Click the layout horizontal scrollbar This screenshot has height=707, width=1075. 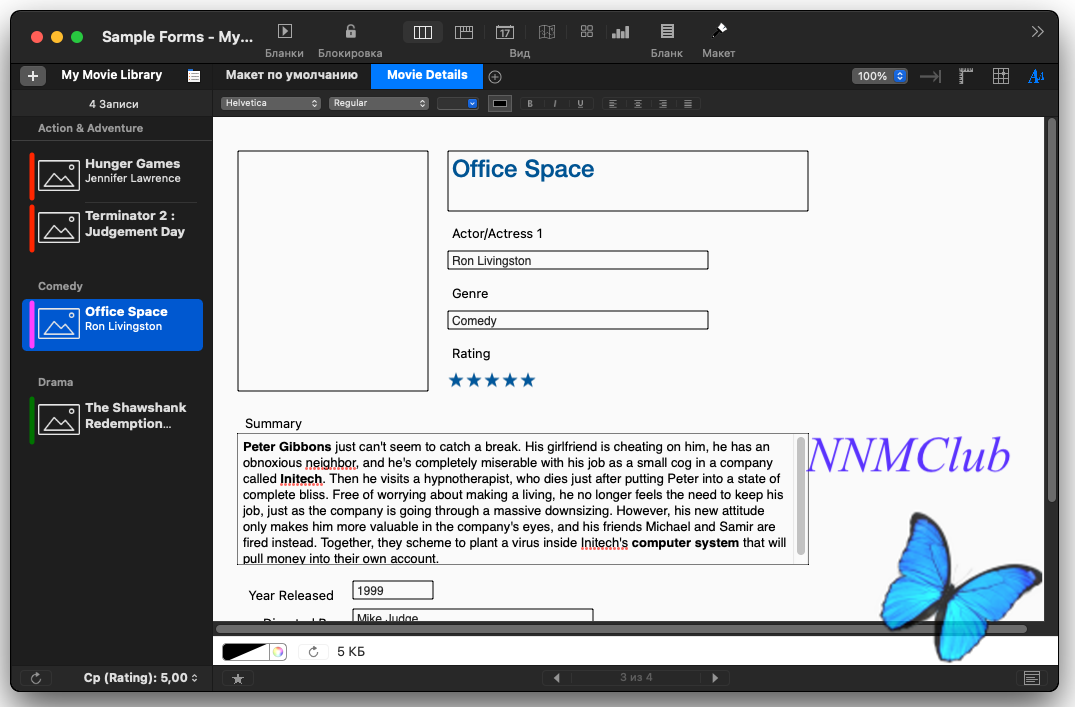[620, 629]
